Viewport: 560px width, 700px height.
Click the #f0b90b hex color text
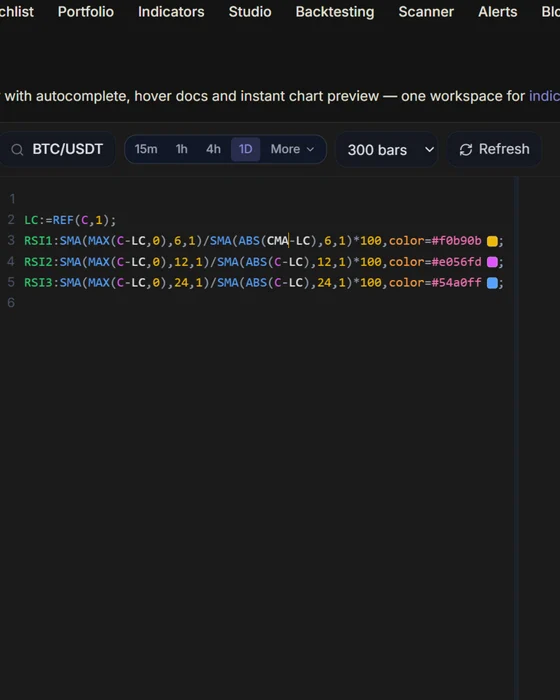tap(456, 241)
